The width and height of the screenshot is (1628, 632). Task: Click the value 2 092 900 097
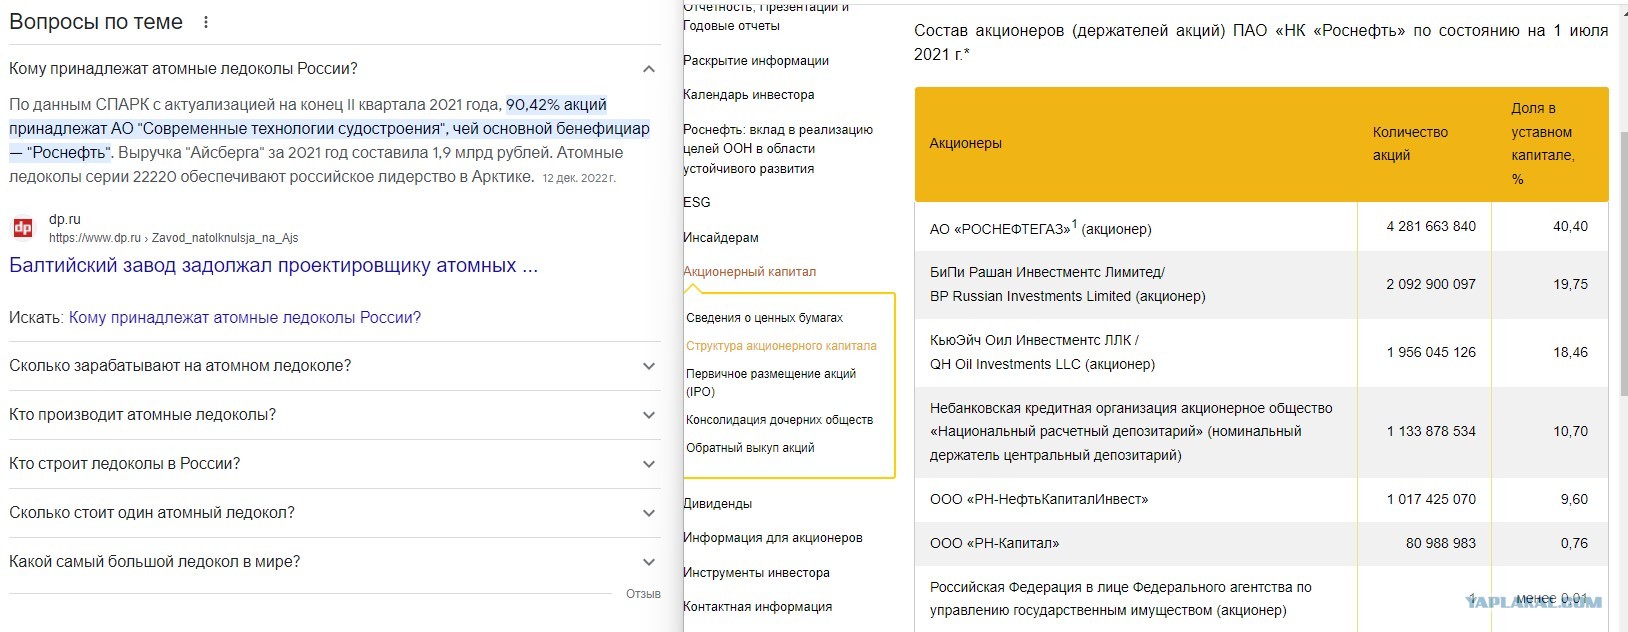click(1431, 285)
